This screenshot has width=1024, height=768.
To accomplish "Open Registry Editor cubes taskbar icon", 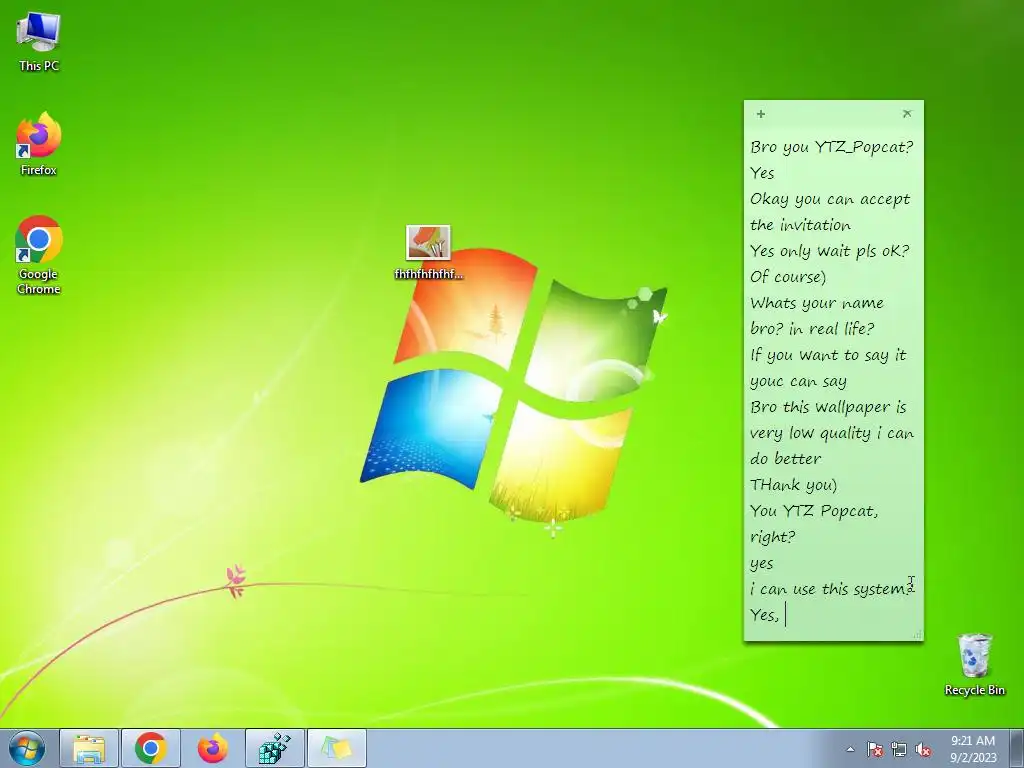I will tap(275, 748).
